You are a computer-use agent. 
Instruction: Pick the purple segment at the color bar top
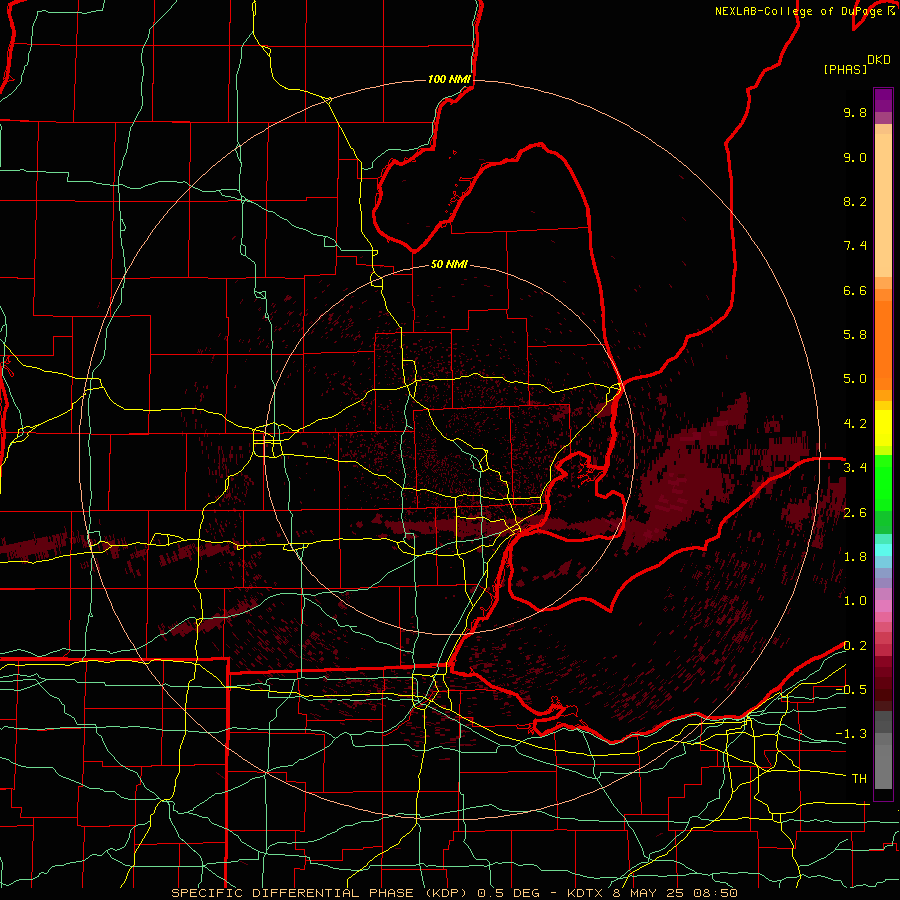click(x=883, y=100)
